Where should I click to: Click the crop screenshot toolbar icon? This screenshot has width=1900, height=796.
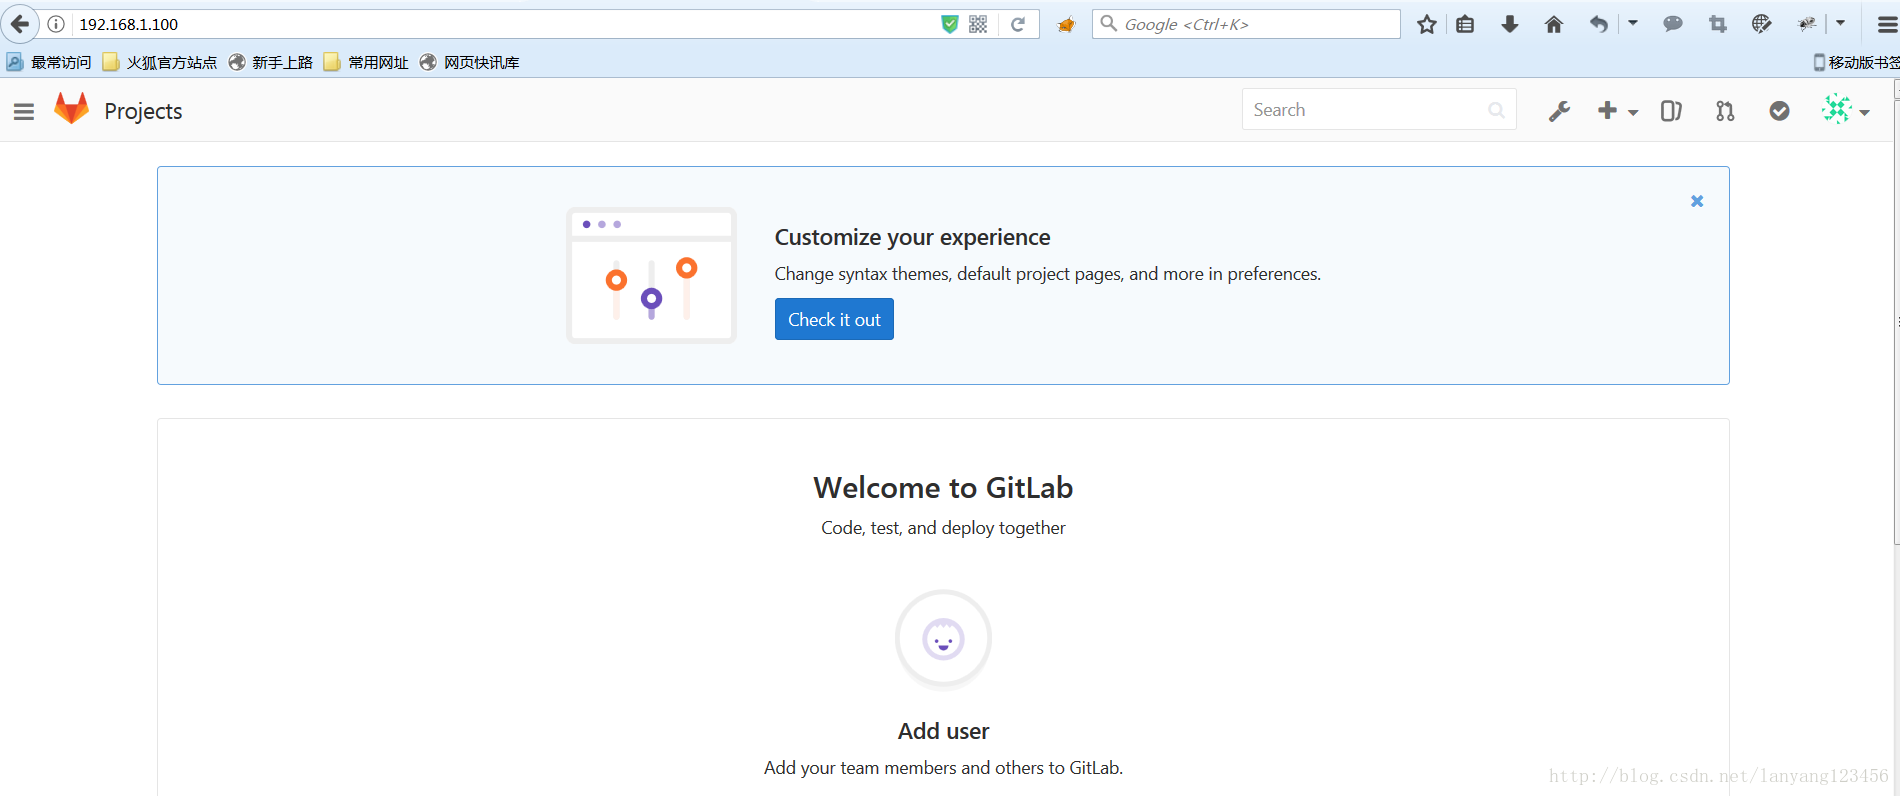[1718, 24]
